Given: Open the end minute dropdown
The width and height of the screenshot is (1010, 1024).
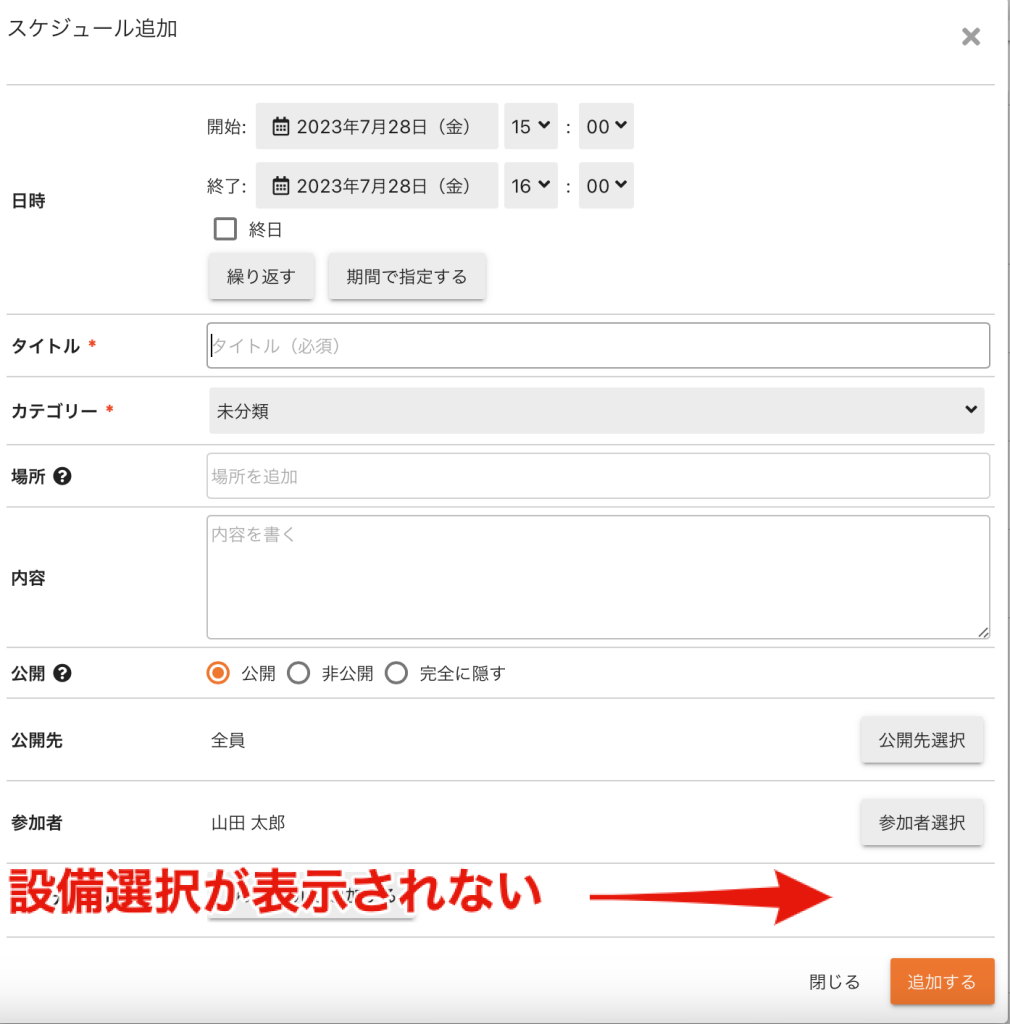Looking at the screenshot, I should 606,186.
